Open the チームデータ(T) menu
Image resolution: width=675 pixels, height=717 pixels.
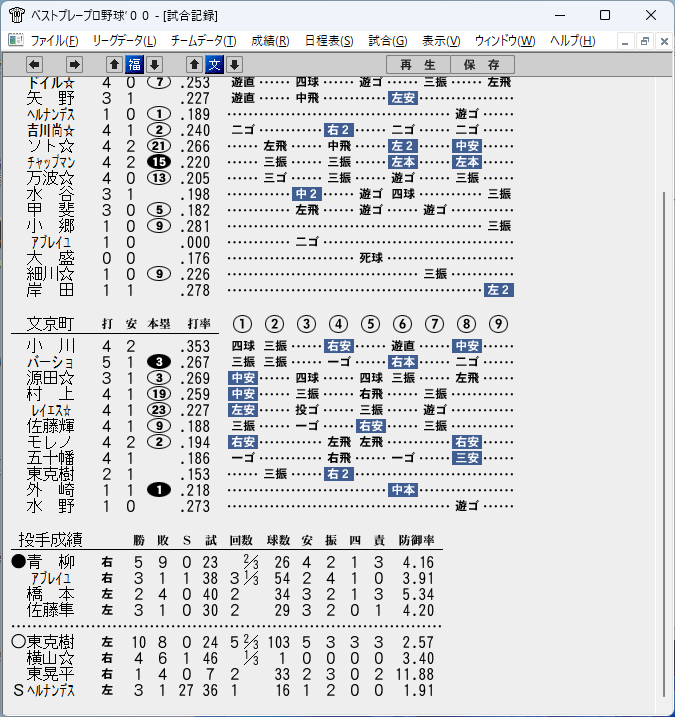point(204,41)
